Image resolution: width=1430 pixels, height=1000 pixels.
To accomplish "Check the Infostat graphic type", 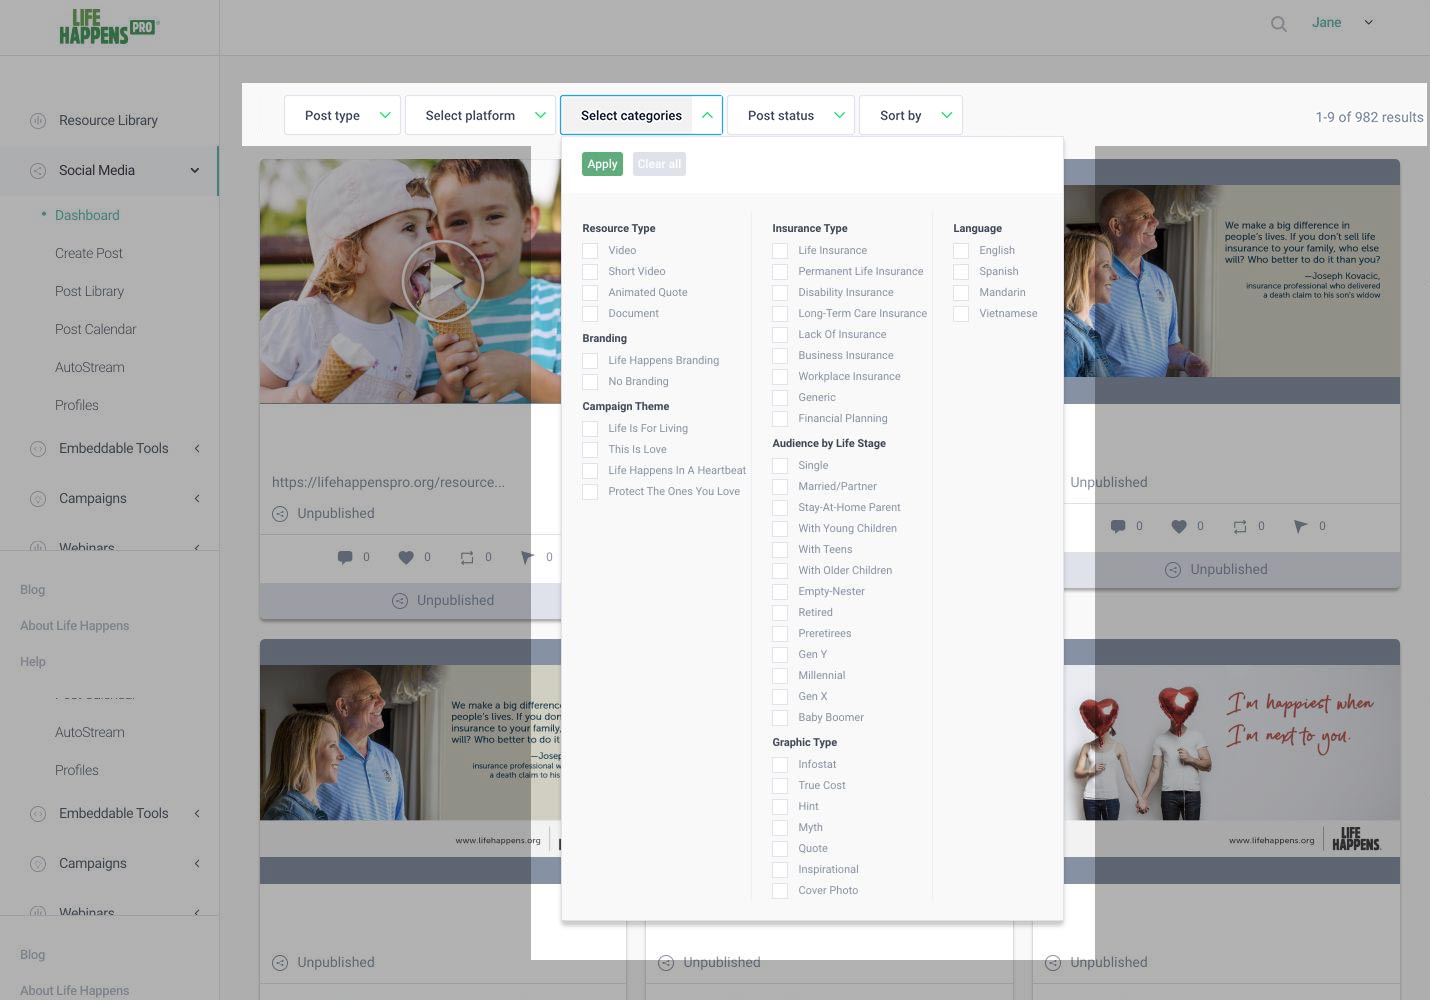I will tap(780, 765).
